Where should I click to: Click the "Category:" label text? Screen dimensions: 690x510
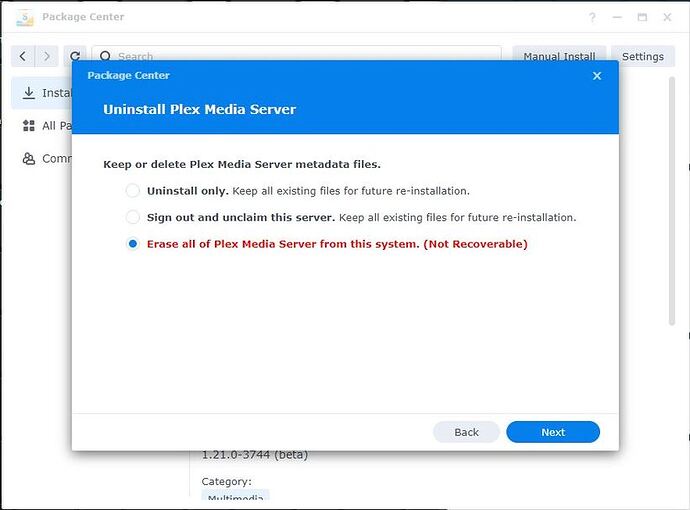tap(227, 481)
